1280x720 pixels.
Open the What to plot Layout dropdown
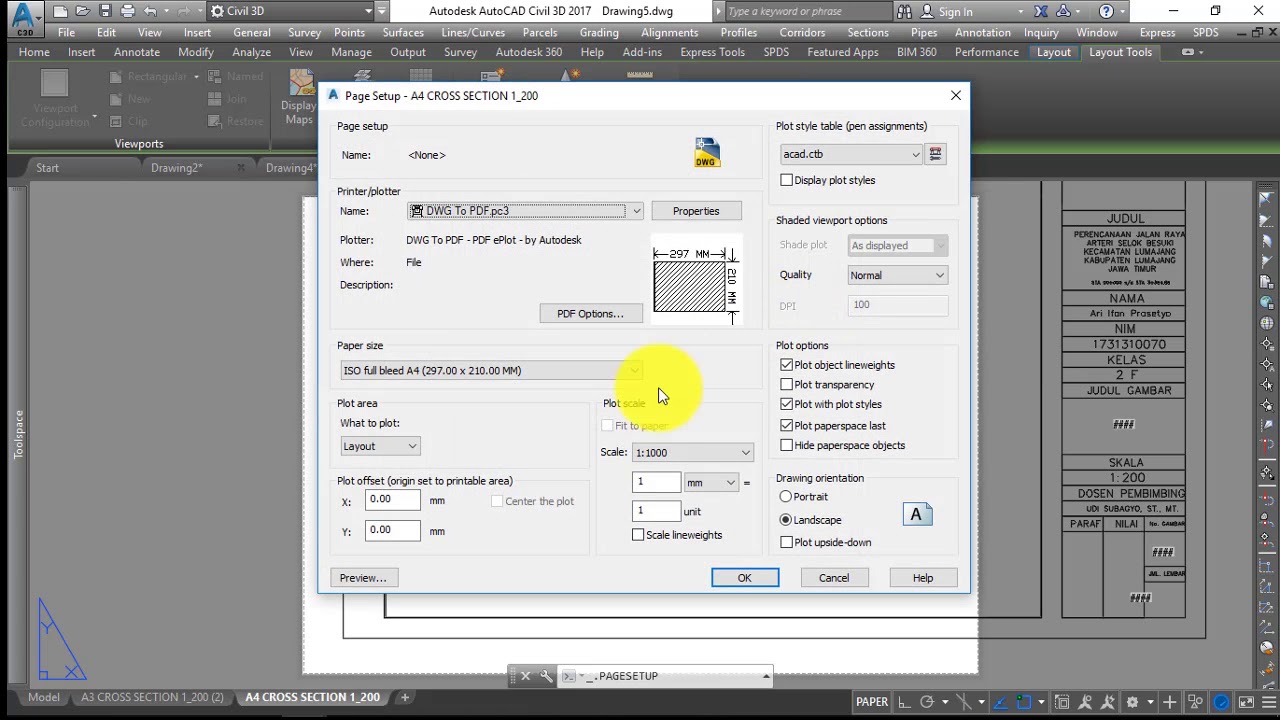coord(380,446)
